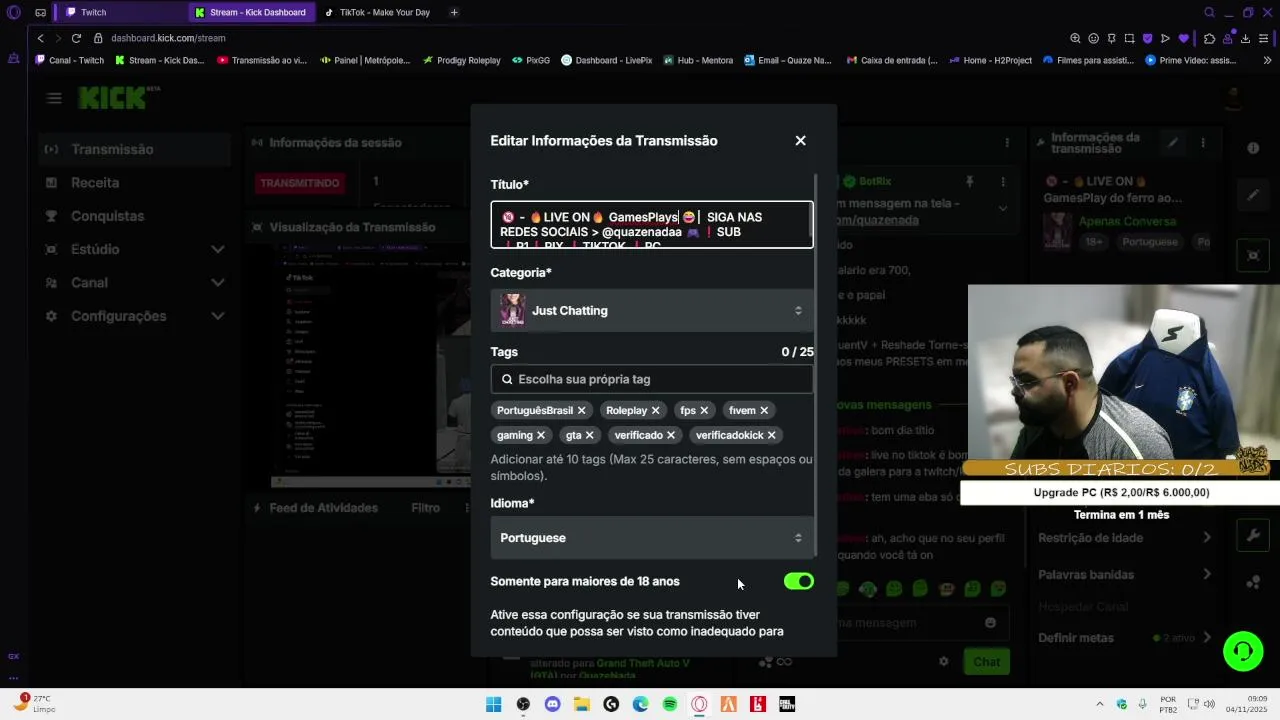The height and width of the screenshot is (720, 1280).
Task: Open the Hub - Mentora bookmark
Action: (698, 60)
